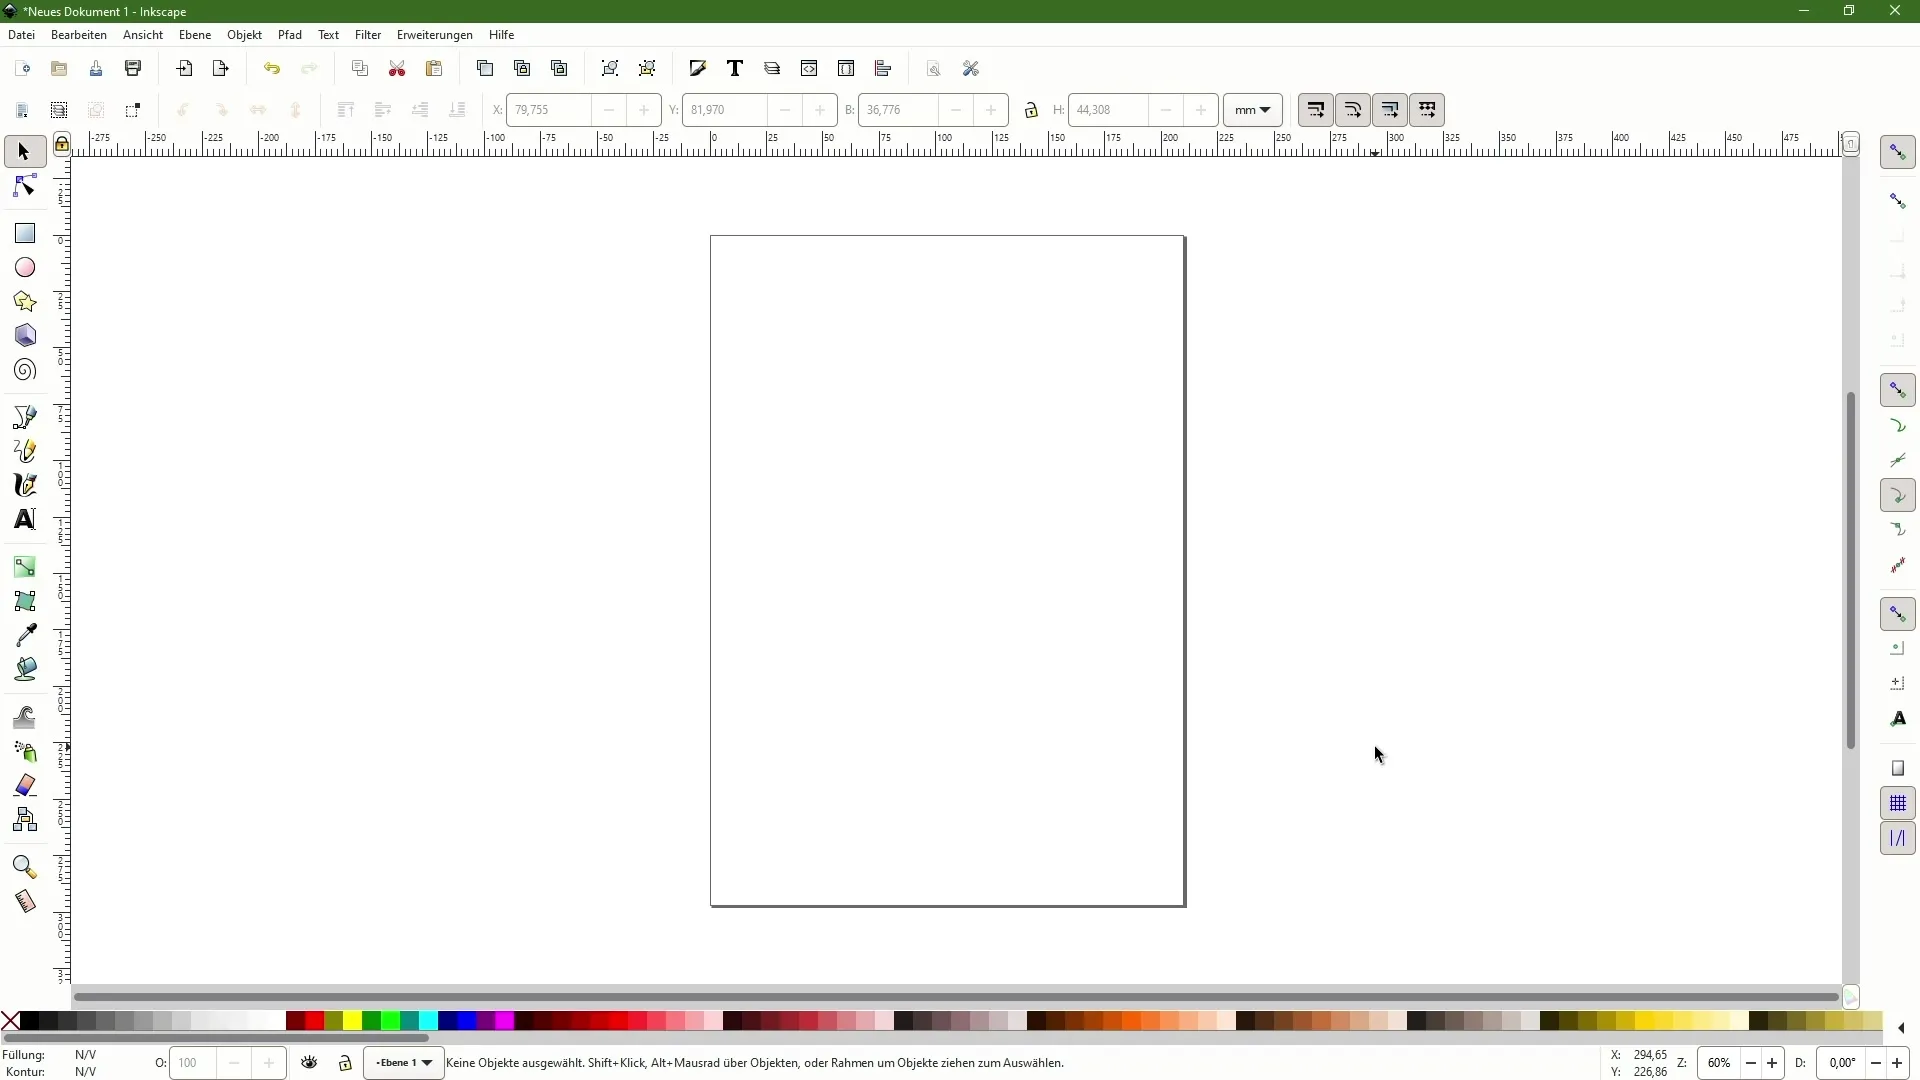This screenshot has width=1920, height=1080.
Task: Open the mm units dropdown
Action: click(x=1252, y=110)
